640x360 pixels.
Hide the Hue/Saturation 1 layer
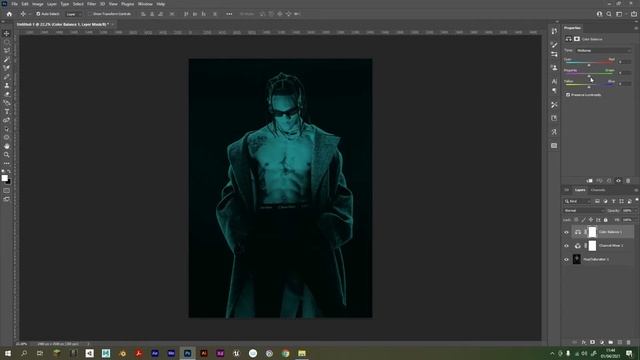pyautogui.click(x=566, y=259)
